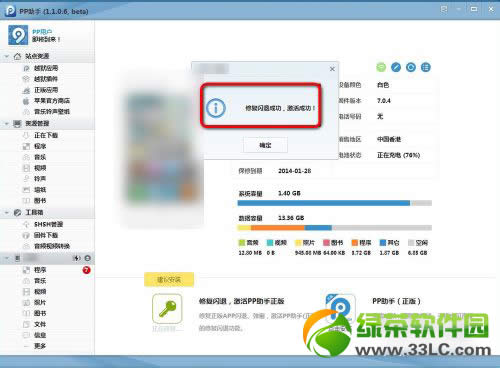500x368 pixels.
Task: Open 音频视频转换 tool
Action: [52, 246]
